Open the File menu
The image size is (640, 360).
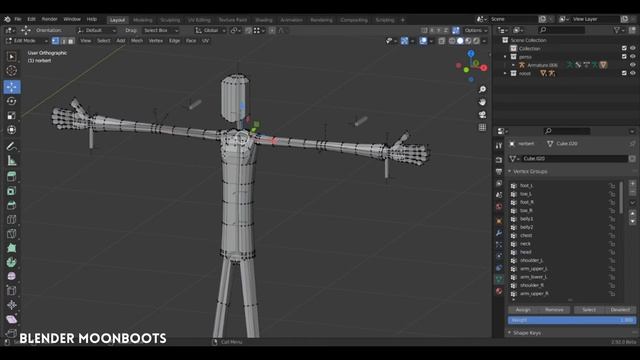[x=18, y=19]
